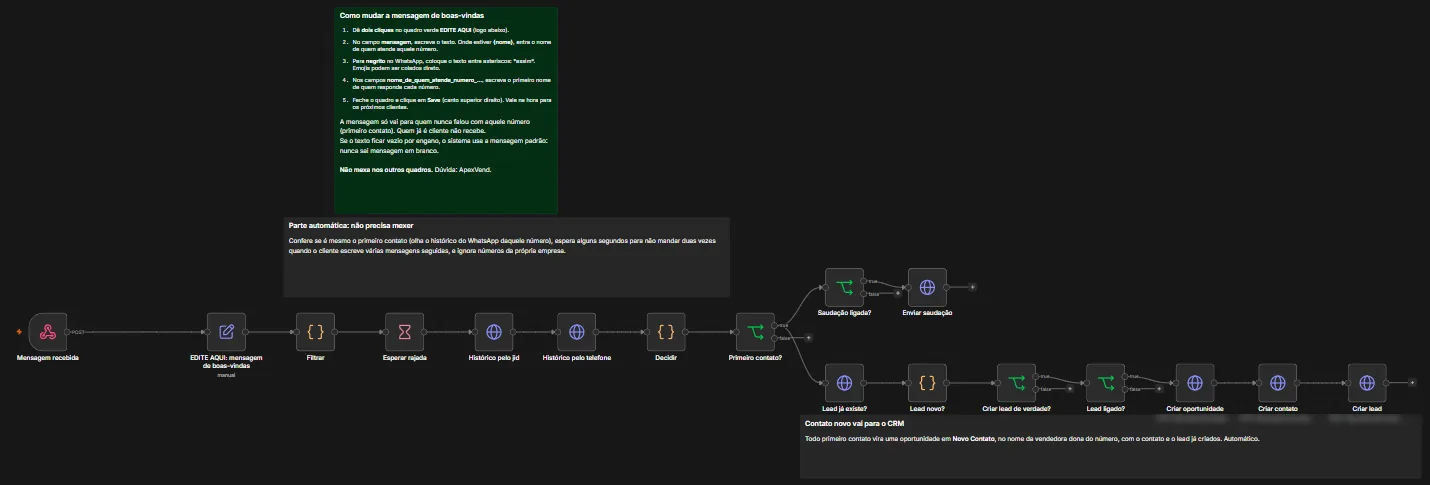The width and height of the screenshot is (1430, 485).
Task: Select the Histórico pelo telefone HTTP node
Action: (x=576, y=332)
